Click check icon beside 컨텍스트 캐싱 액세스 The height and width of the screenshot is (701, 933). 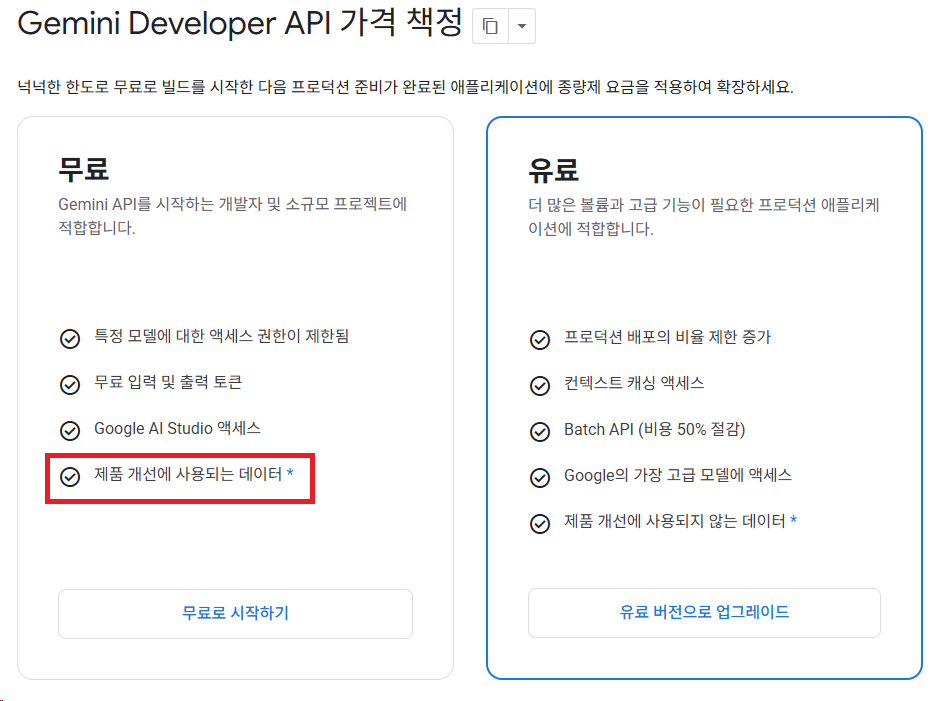click(x=540, y=386)
